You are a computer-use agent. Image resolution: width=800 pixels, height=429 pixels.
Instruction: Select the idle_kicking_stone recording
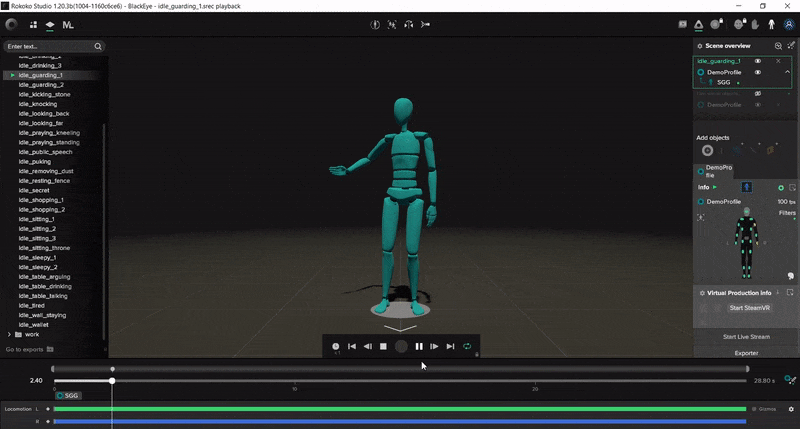click(x=44, y=94)
